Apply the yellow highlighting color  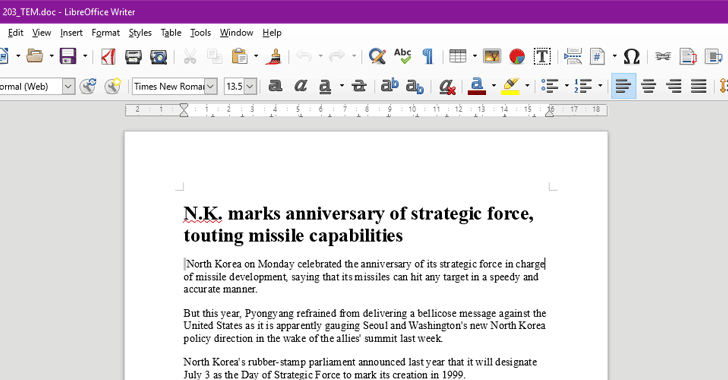510,86
